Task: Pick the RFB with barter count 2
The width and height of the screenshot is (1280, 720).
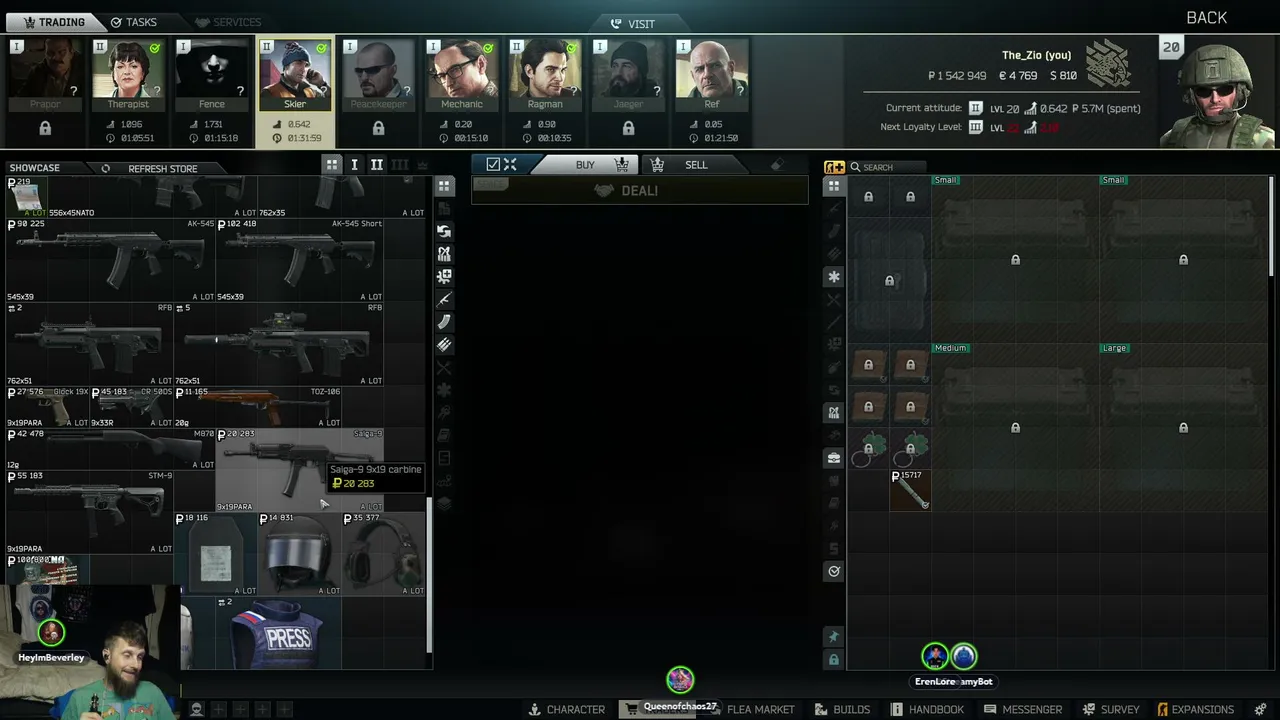Action: click(x=90, y=344)
